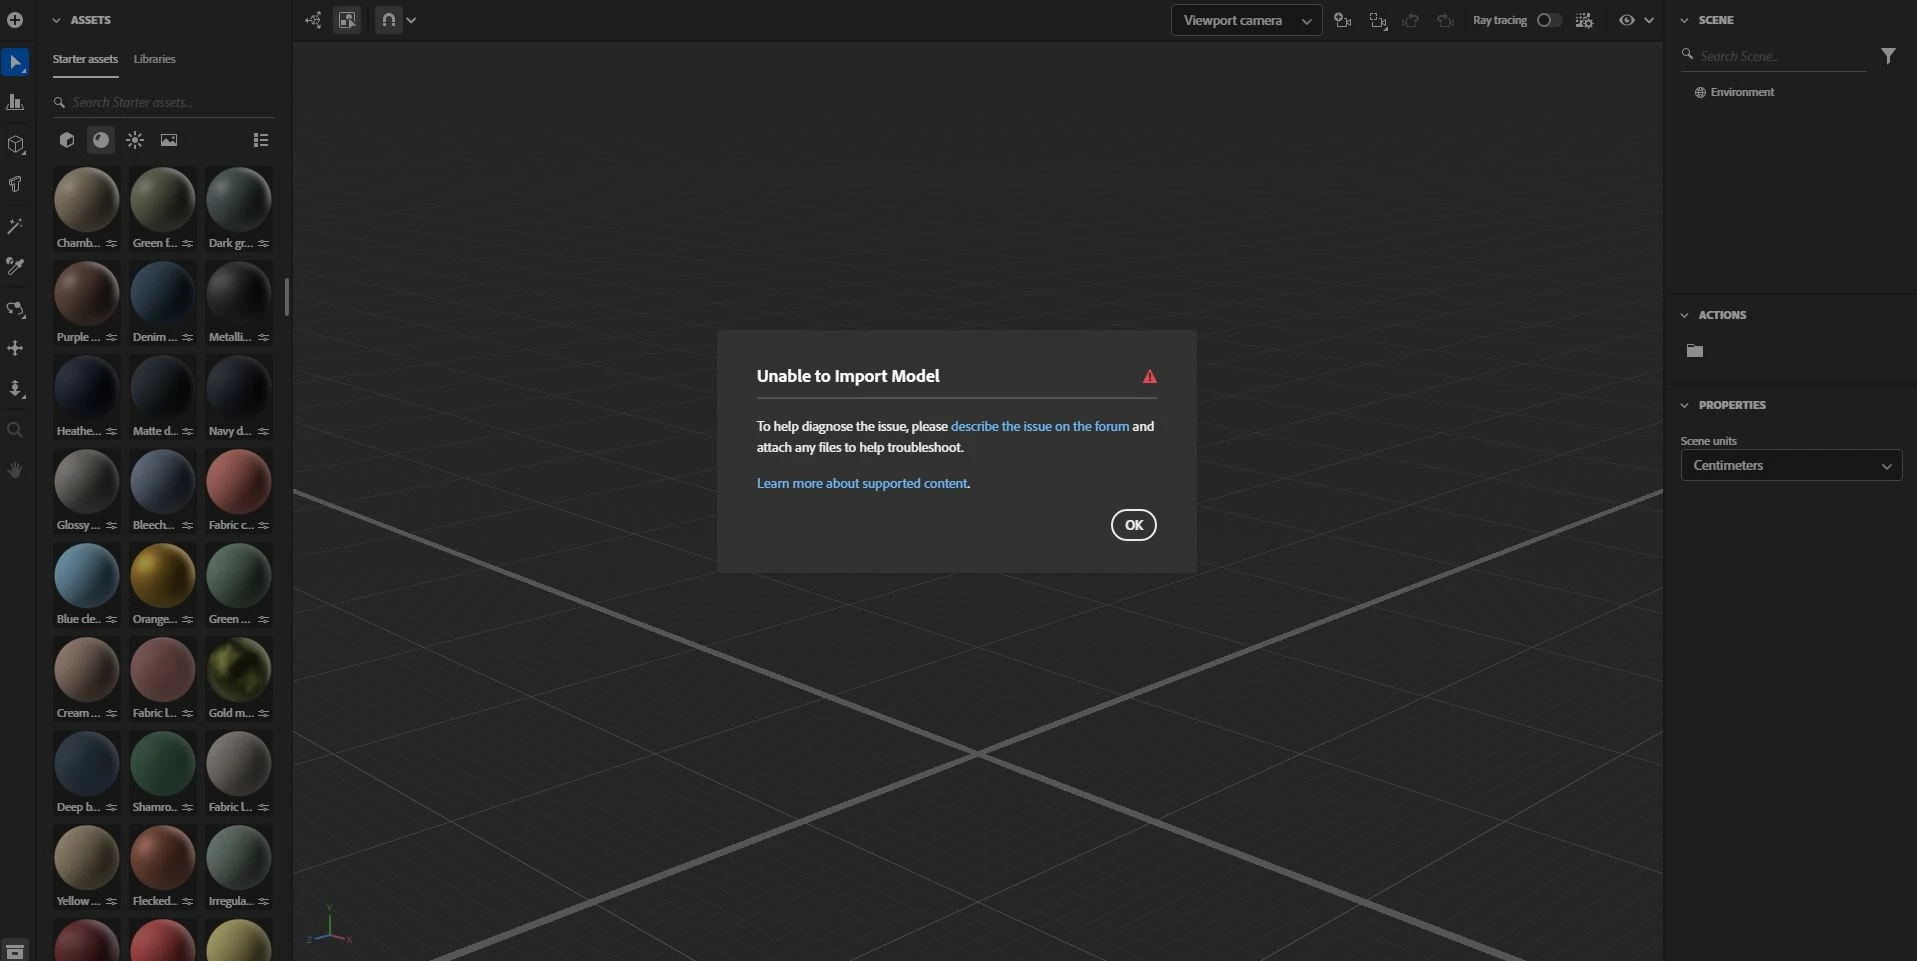Click the Search Scene field
The width and height of the screenshot is (1917, 961).
[1774, 56]
